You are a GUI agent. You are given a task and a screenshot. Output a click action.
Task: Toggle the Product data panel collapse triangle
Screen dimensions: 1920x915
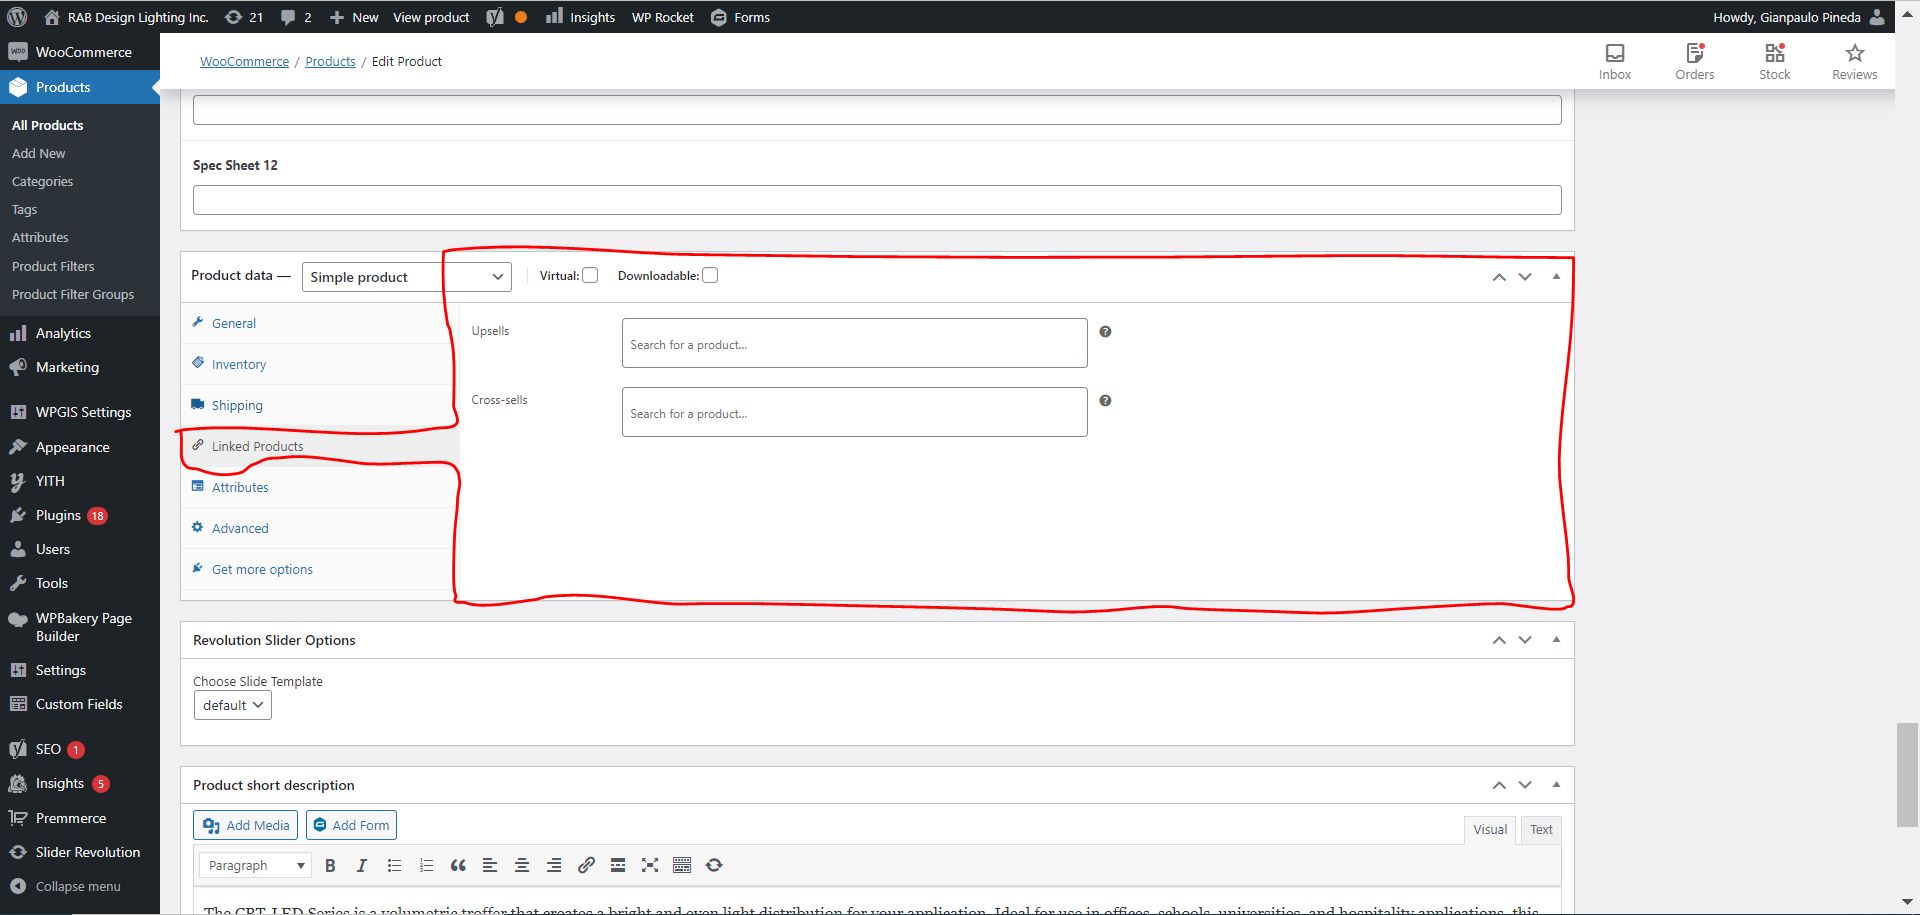pos(1556,276)
